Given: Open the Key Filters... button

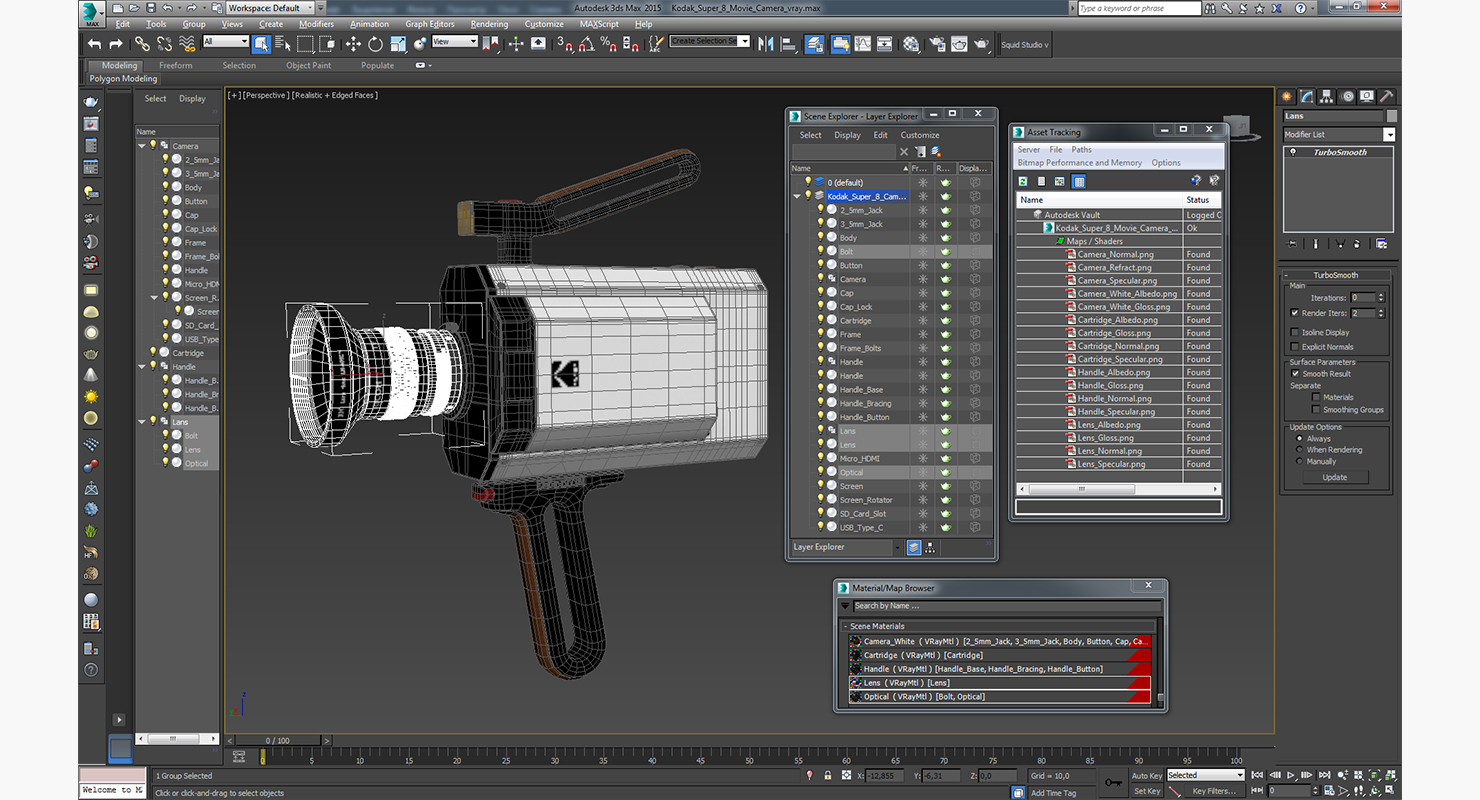Looking at the screenshot, I should click(x=1213, y=791).
